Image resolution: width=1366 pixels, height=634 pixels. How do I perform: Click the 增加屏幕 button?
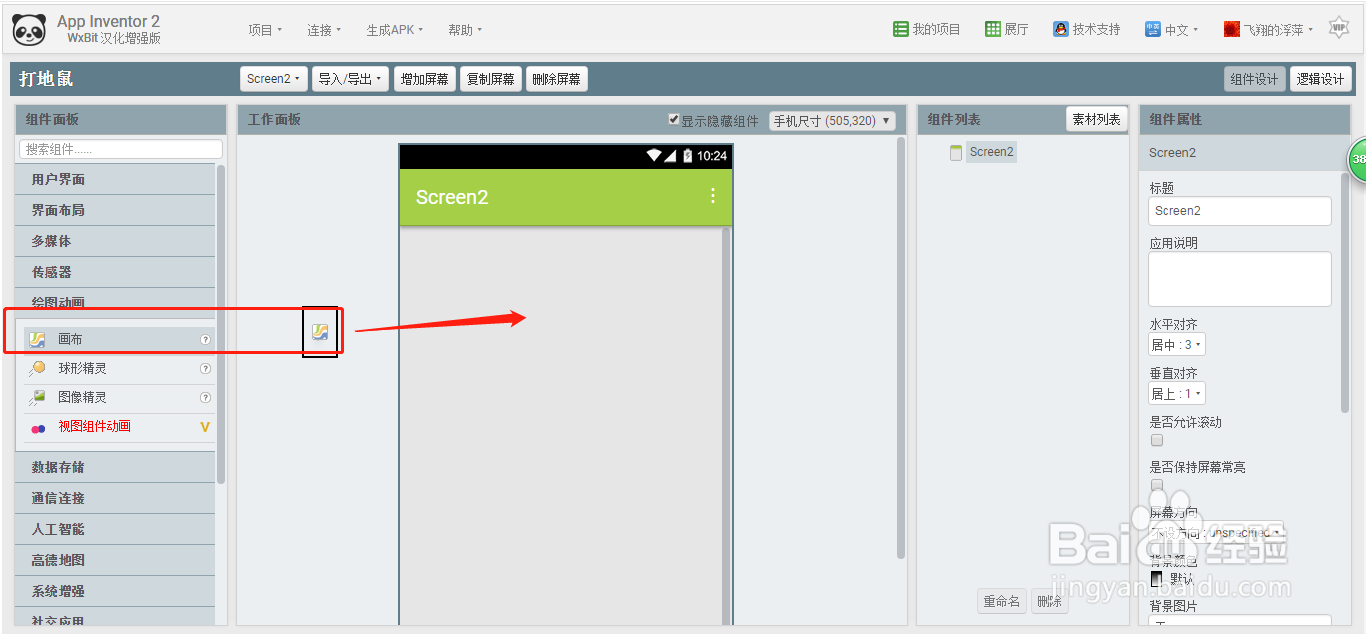(x=425, y=79)
